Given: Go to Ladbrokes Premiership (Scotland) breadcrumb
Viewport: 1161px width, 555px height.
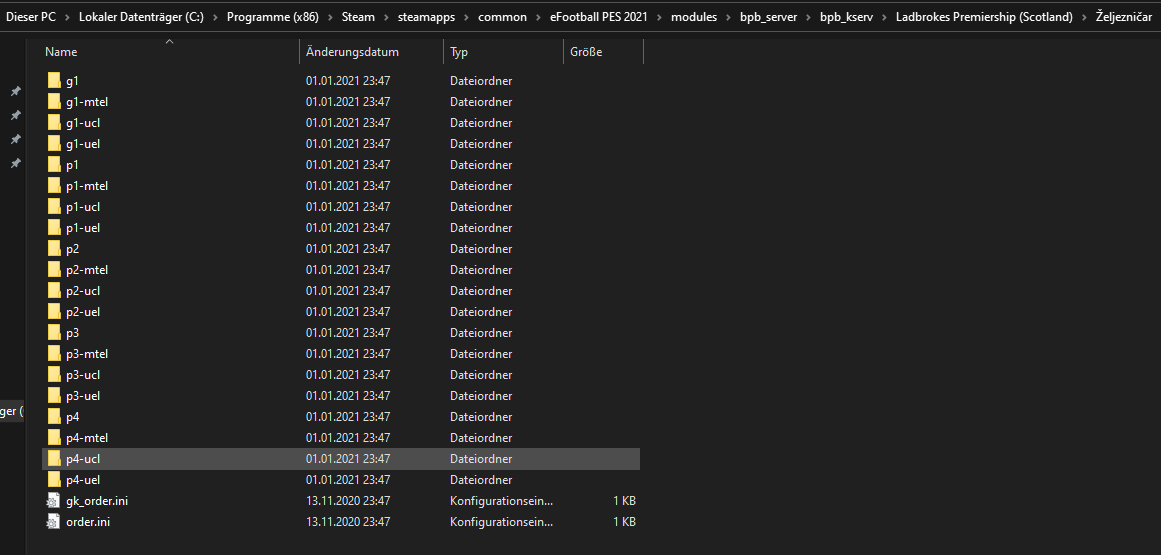Looking at the screenshot, I should [x=984, y=17].
